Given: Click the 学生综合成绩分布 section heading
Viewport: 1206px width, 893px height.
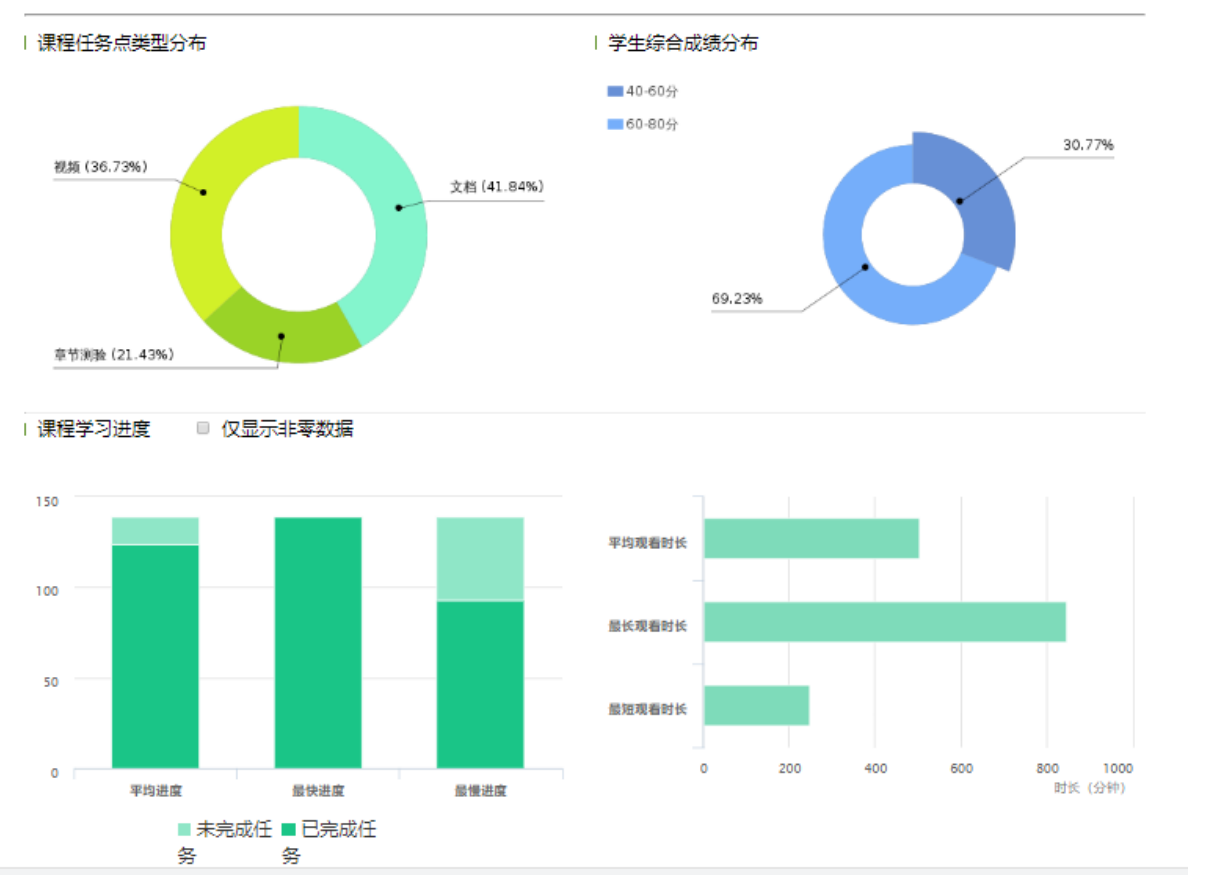Looking at the screenshot, I should click(x=683, y=43).
